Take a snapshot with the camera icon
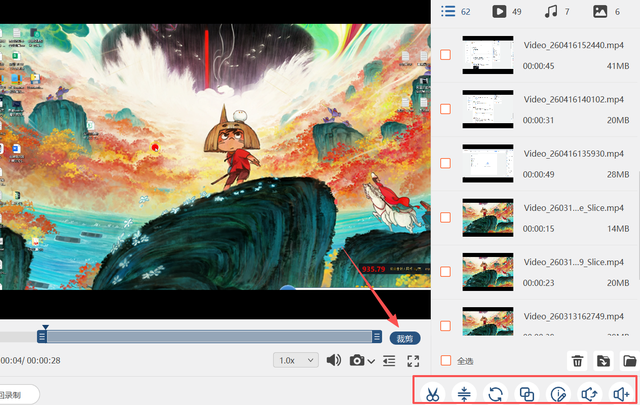This screenshot has height=405, width=640. click(x=357, y=360)
